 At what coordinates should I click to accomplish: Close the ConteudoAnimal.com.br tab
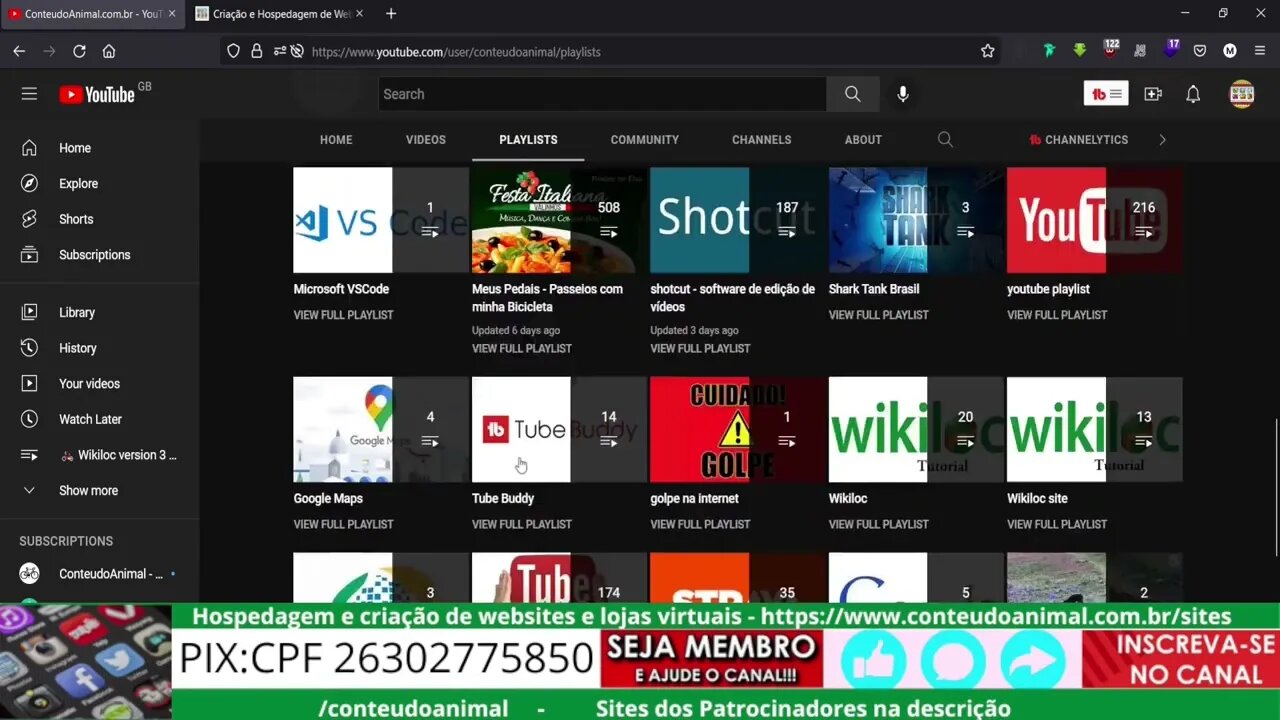172,14
